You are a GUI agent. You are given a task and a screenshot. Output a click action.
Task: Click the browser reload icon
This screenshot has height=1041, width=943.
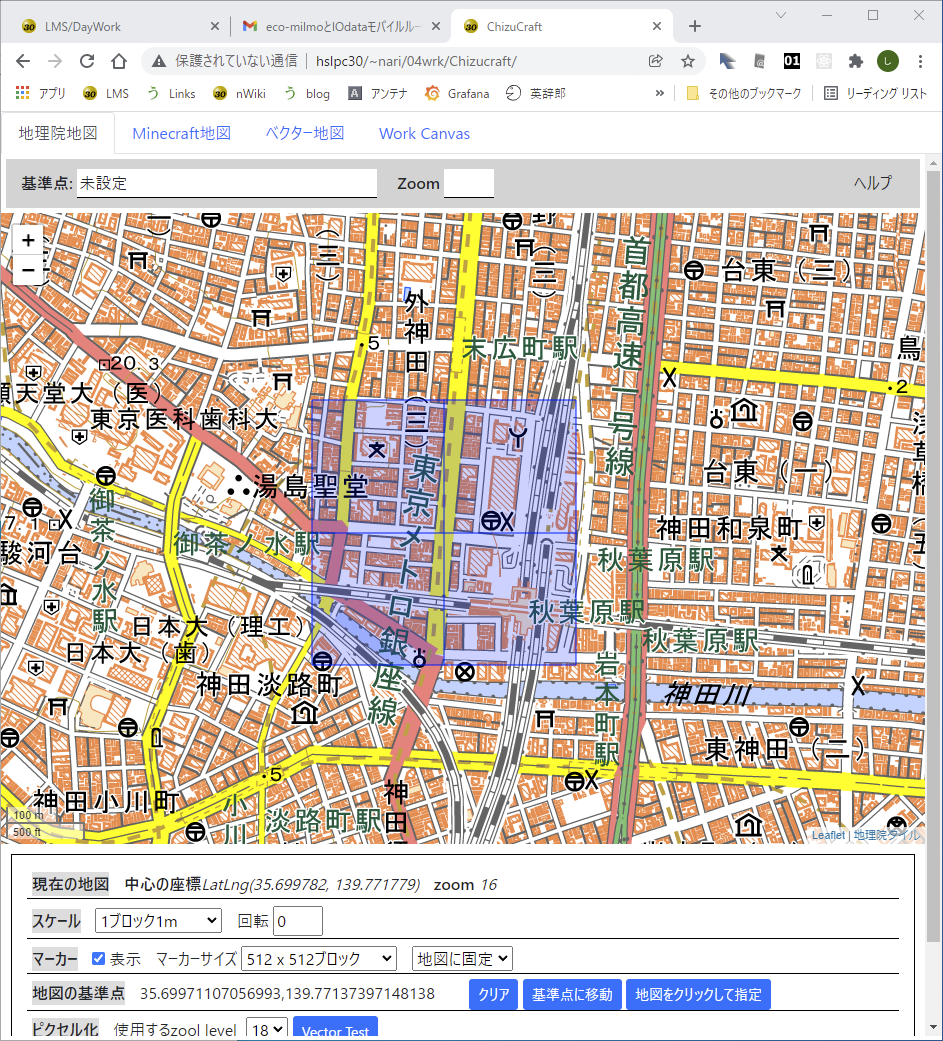point(86,61)
